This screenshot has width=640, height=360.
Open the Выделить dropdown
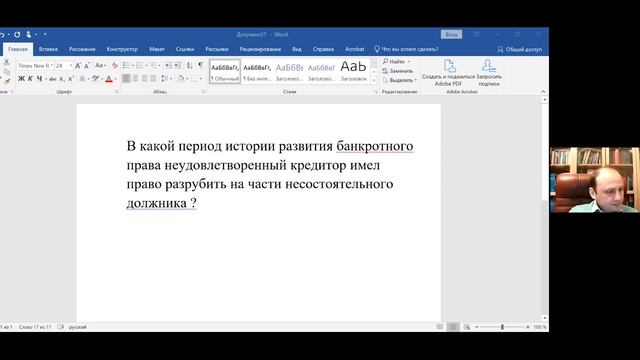click(x=400, y=80)
